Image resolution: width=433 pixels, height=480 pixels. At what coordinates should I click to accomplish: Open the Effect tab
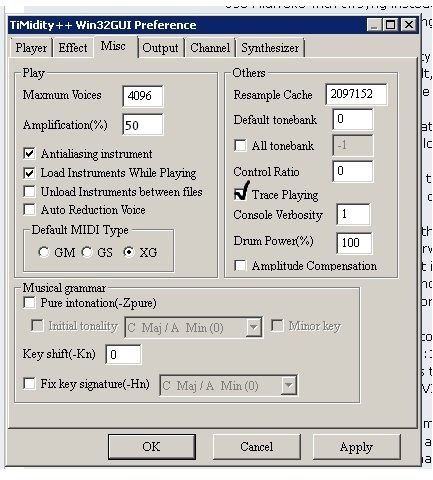pyautogui.click(x=73, y=48)
